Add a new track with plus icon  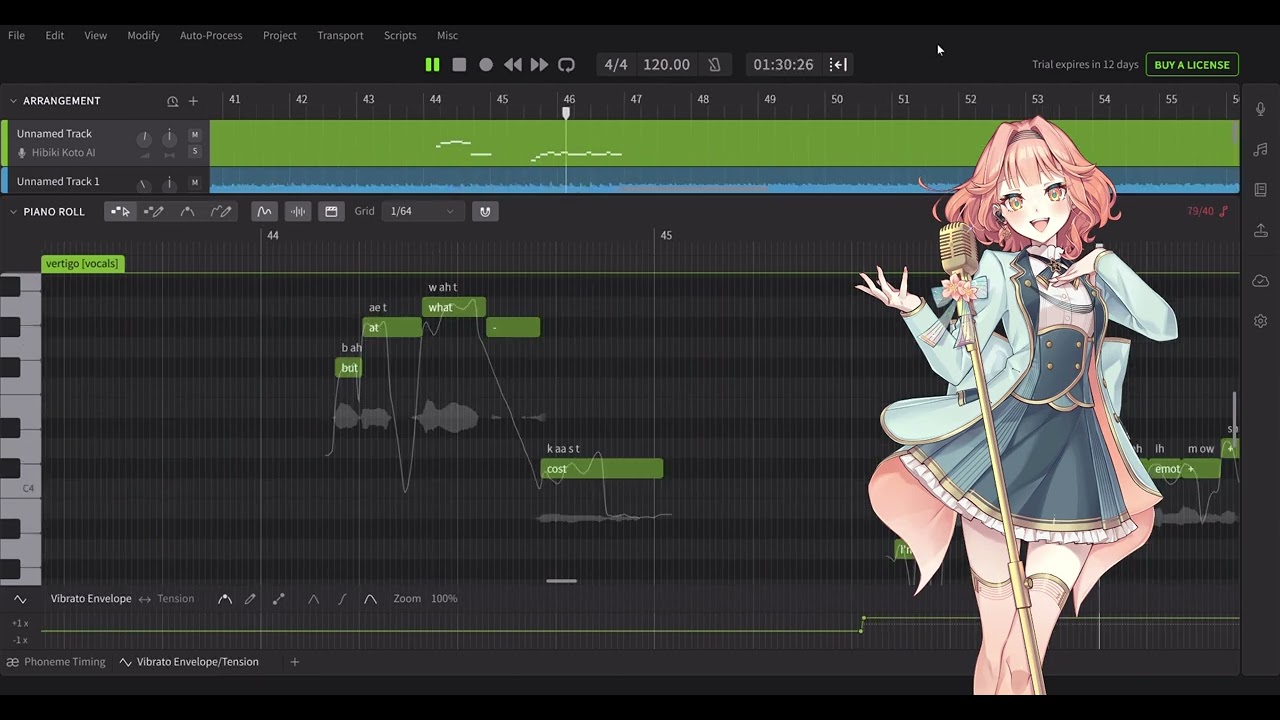(x=193, y=101)
